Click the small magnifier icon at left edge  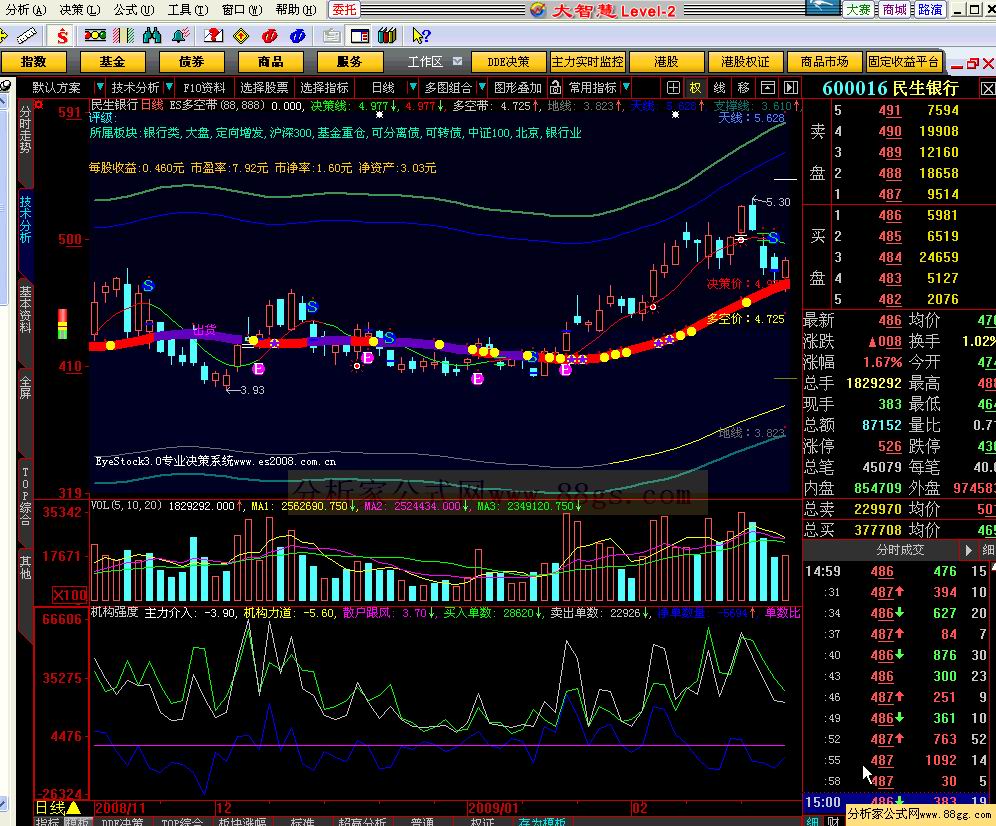tap(5, 85)
